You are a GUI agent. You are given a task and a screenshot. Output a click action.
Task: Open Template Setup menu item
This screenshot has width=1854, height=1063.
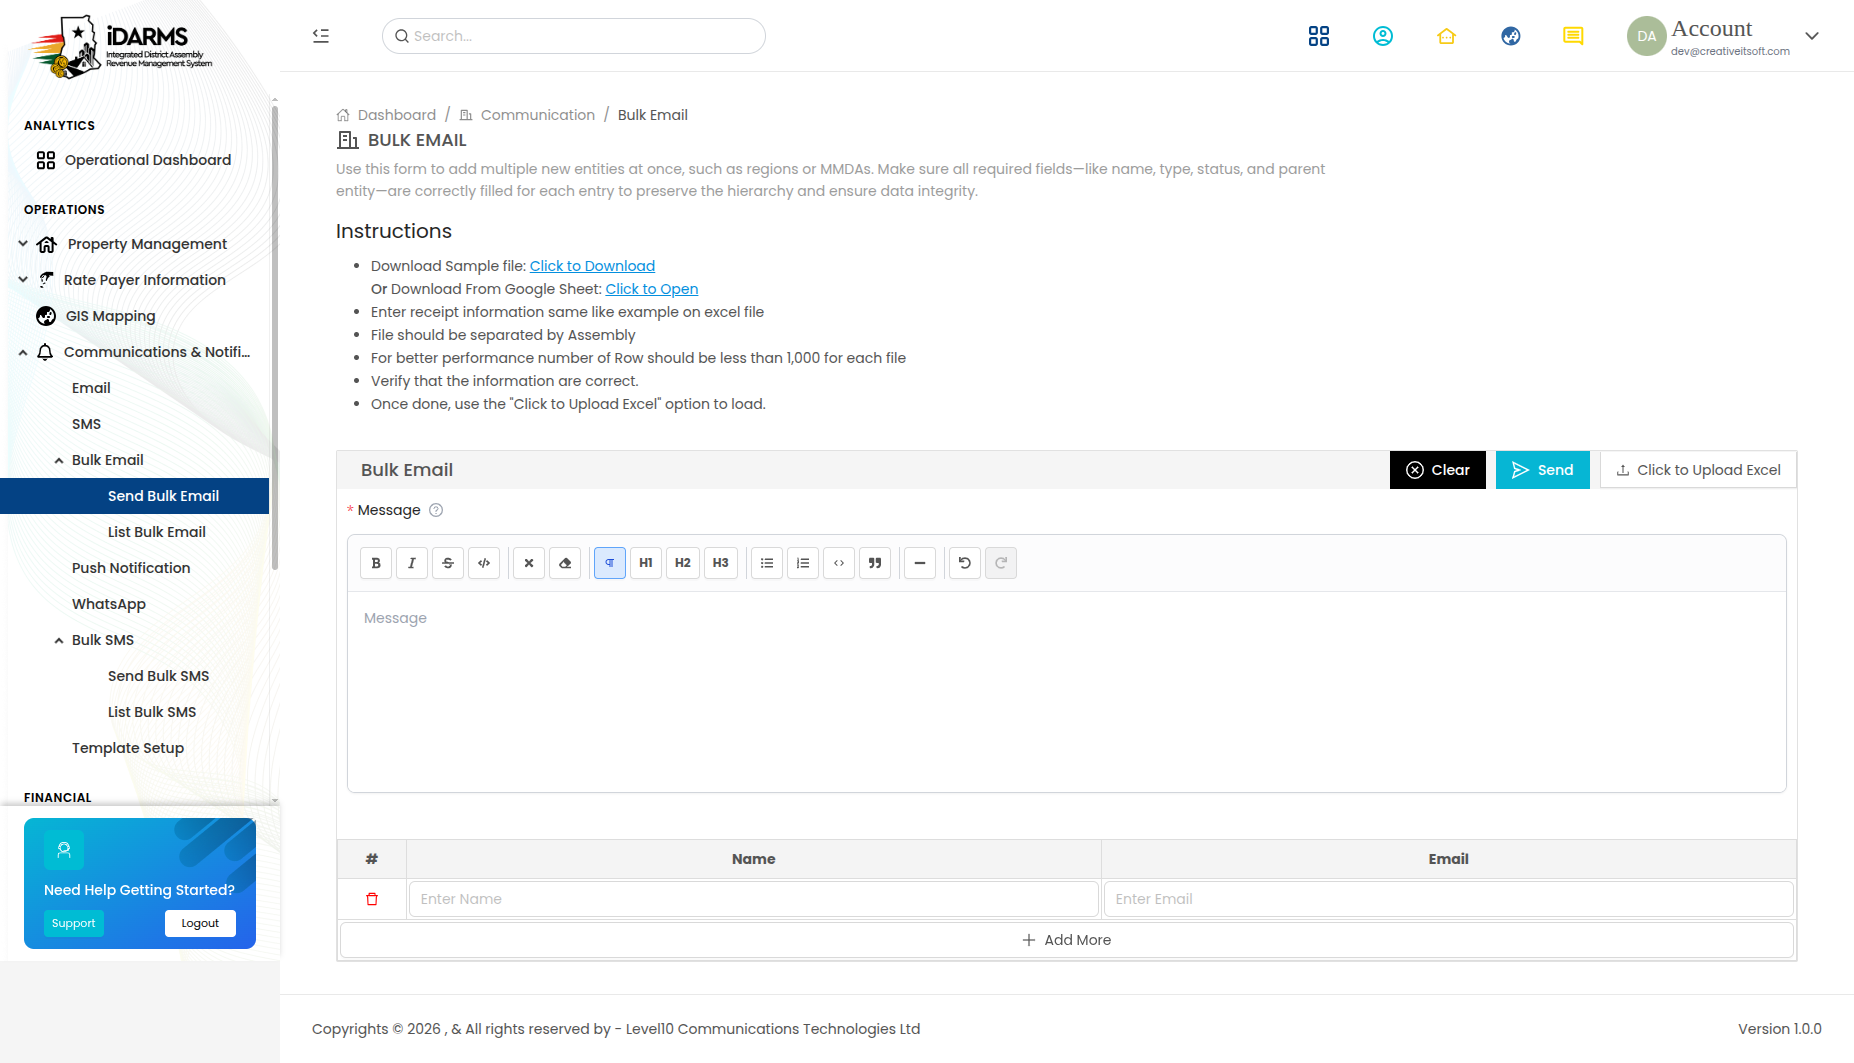128,748
